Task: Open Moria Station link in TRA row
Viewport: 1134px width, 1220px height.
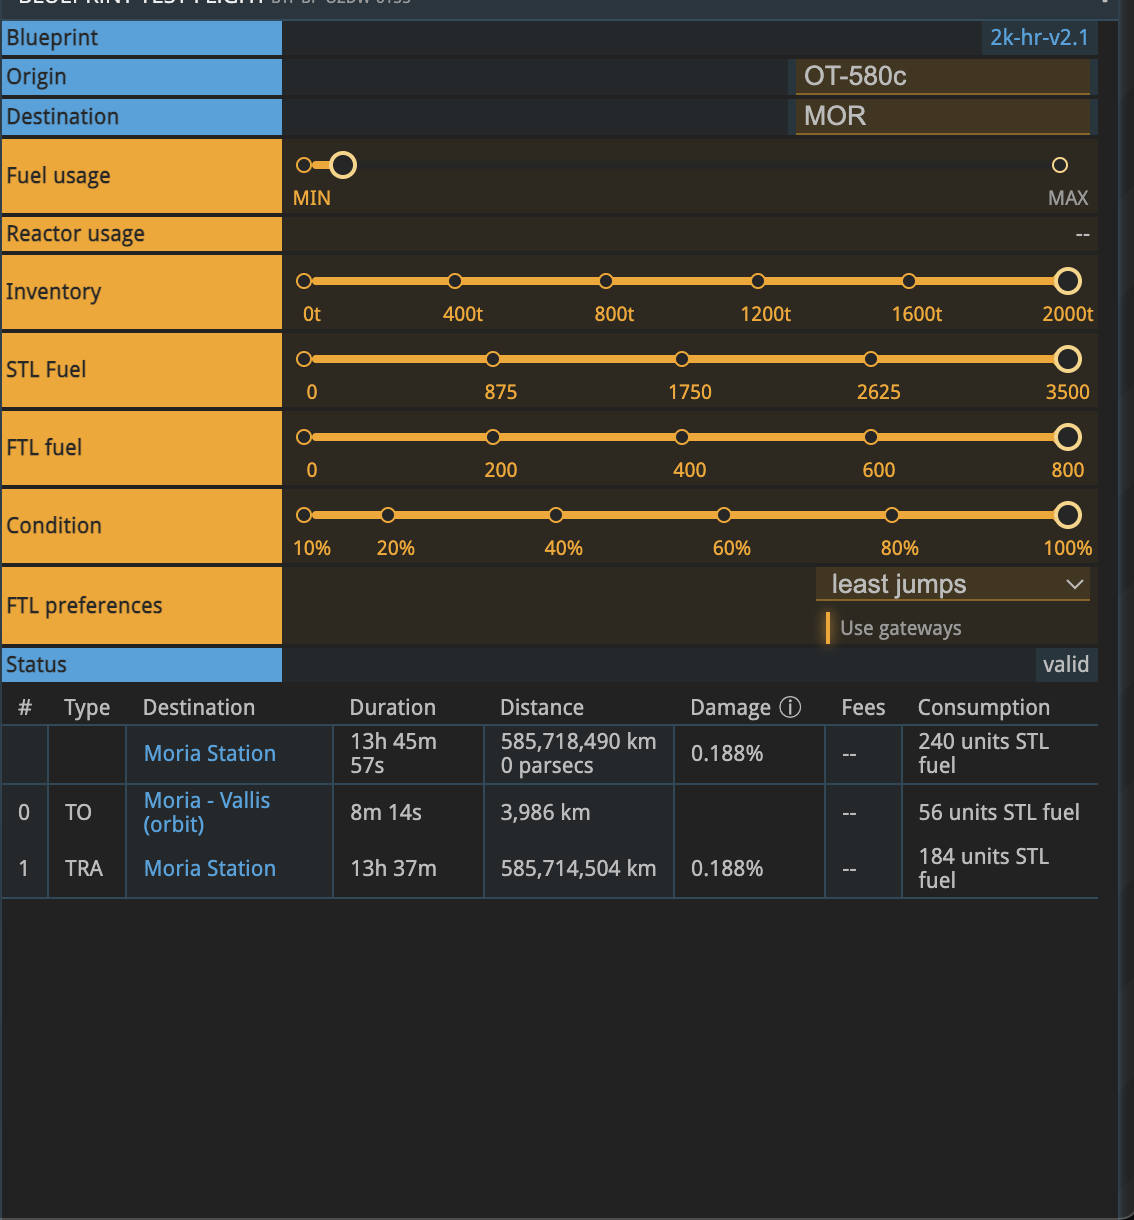Action: tap(210, 869)
